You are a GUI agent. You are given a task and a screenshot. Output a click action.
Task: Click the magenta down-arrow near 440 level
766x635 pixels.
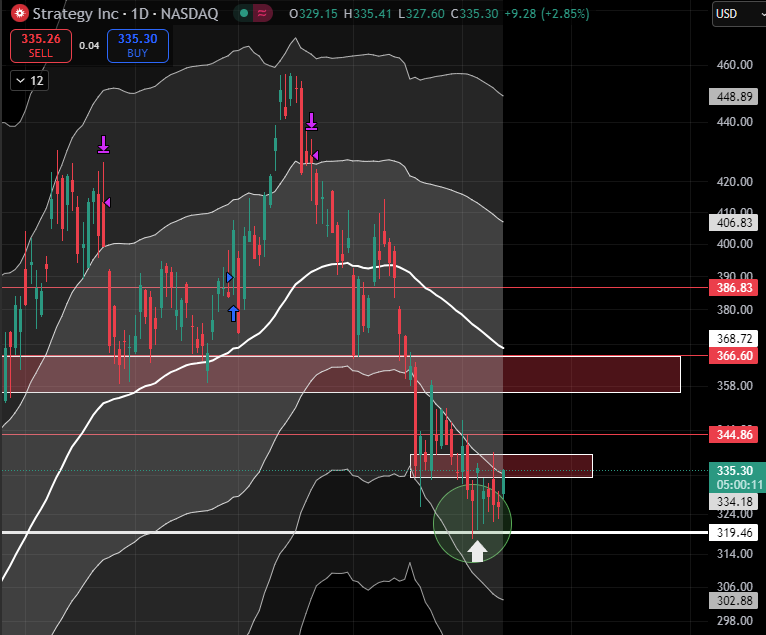tap(311, 121)
